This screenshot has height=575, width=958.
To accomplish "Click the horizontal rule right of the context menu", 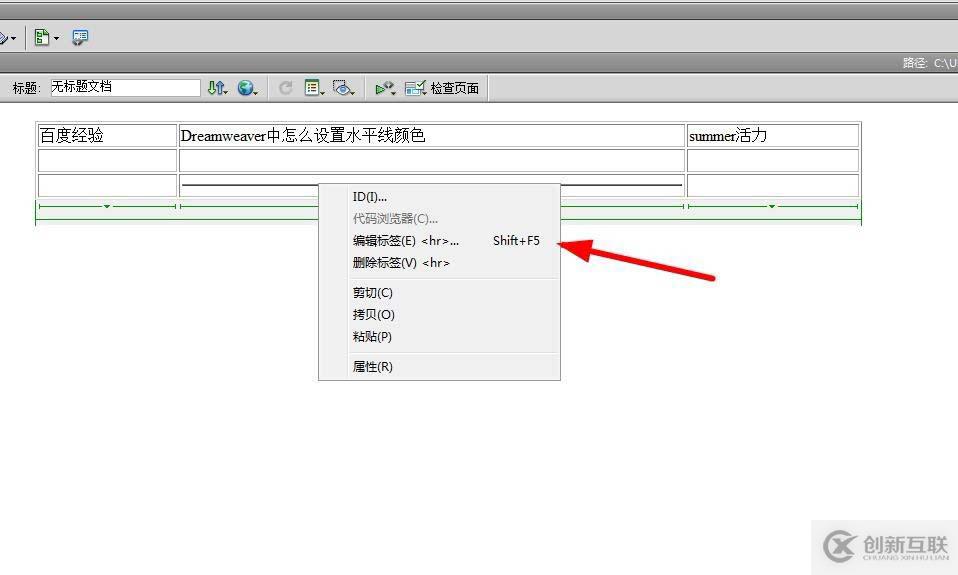I will (x=621, y=184).
